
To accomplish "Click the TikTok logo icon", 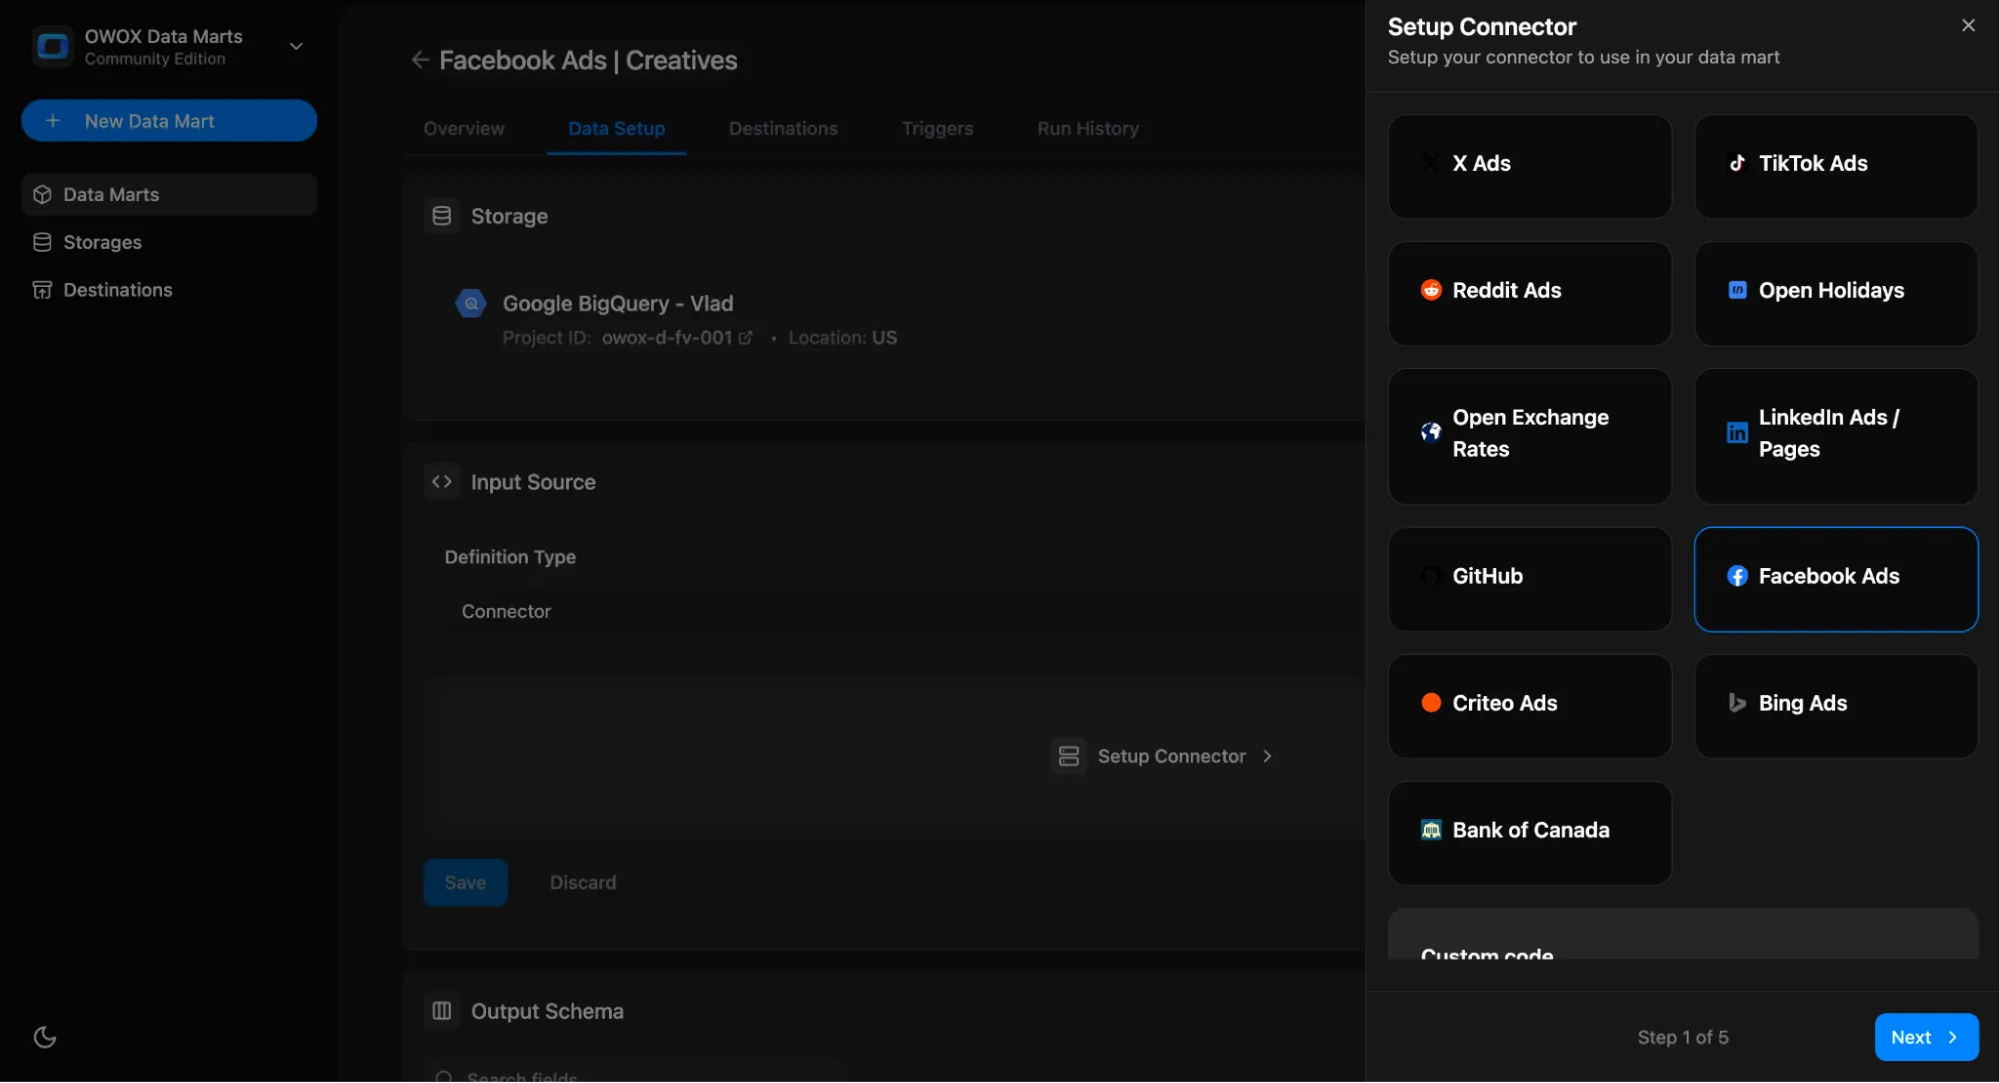I will (x=1737, y=163).
